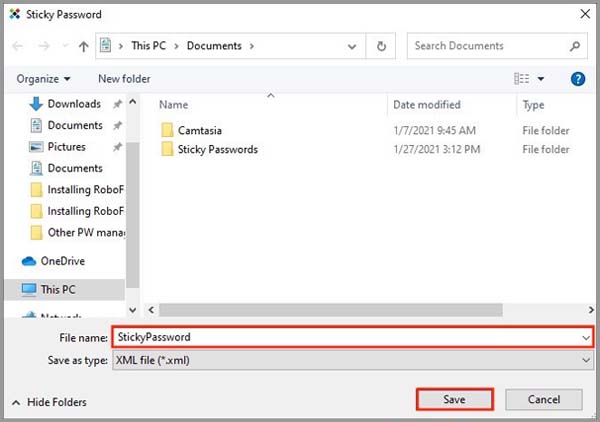Screen dimensions: 600x422
Task: Collapse with Hide Folders
Action: coord(49,402)
